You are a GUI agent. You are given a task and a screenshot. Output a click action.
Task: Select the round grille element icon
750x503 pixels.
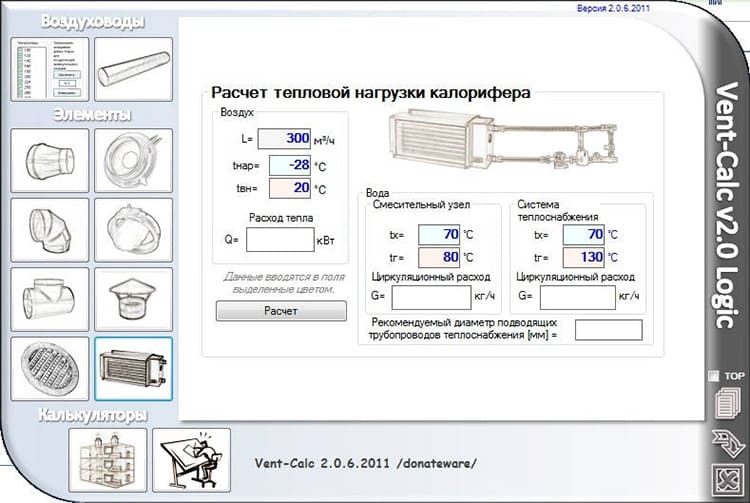(x=50, y=369)
